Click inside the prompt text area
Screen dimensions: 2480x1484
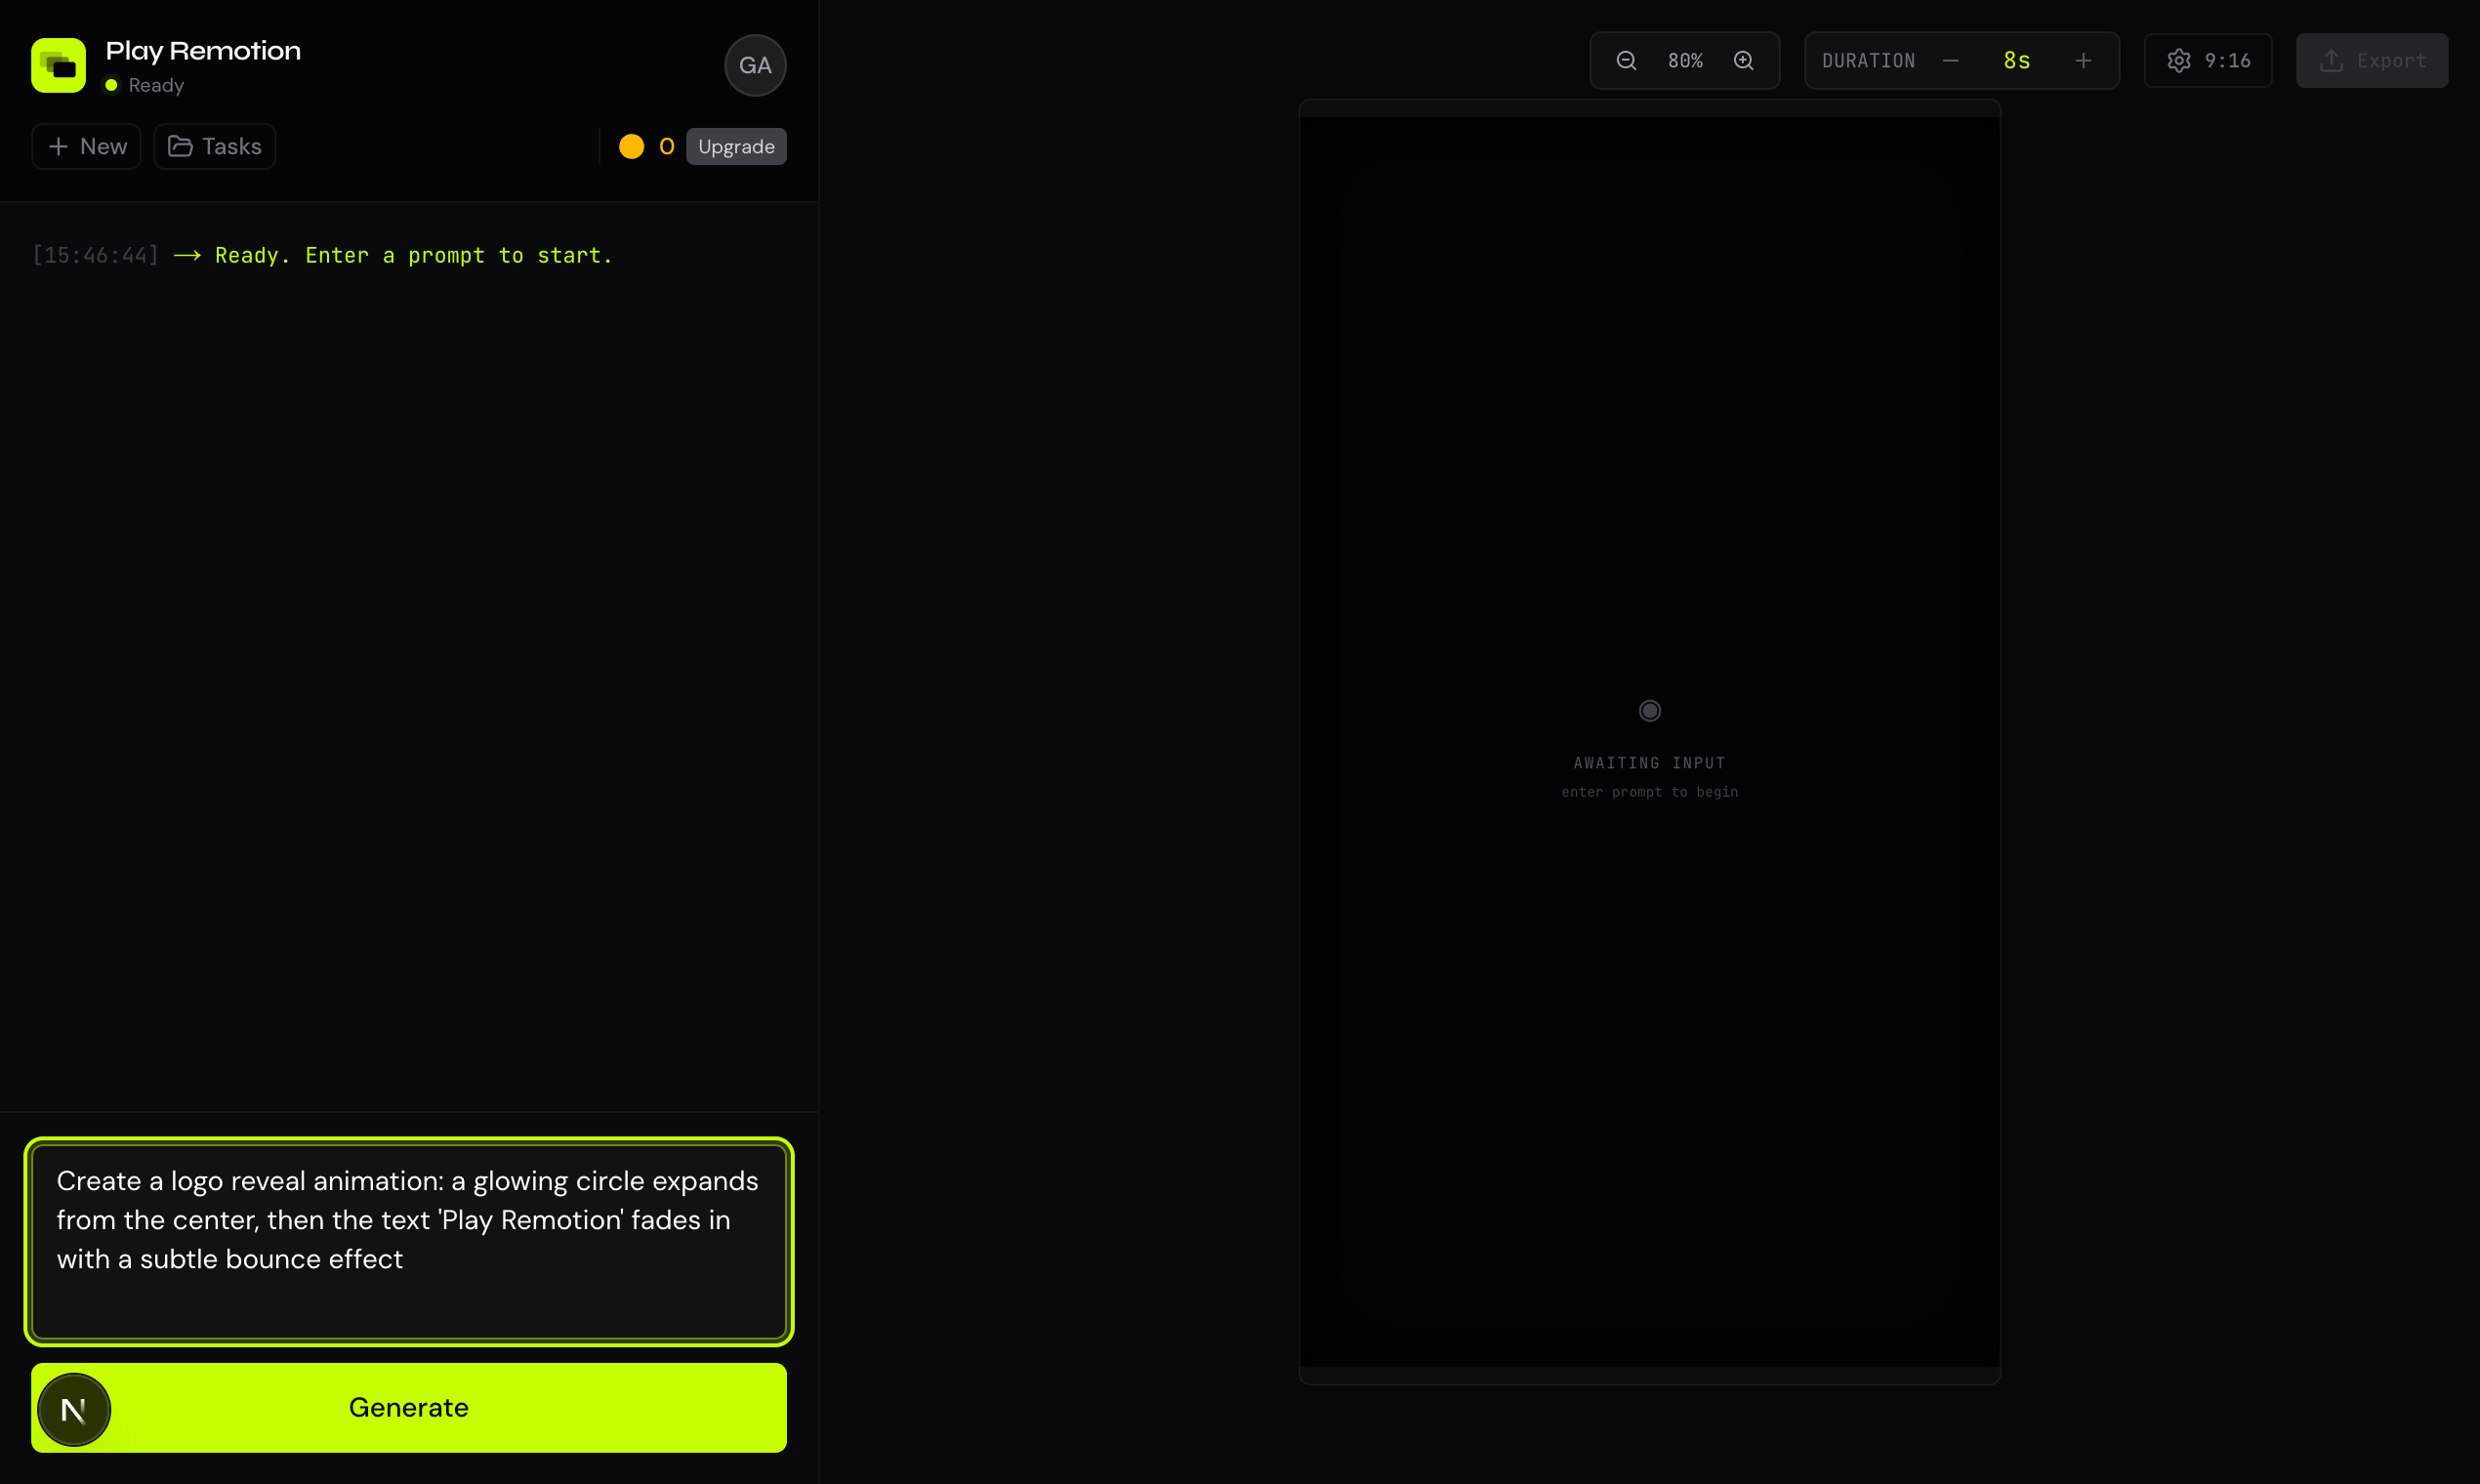tap(408, 1240)
